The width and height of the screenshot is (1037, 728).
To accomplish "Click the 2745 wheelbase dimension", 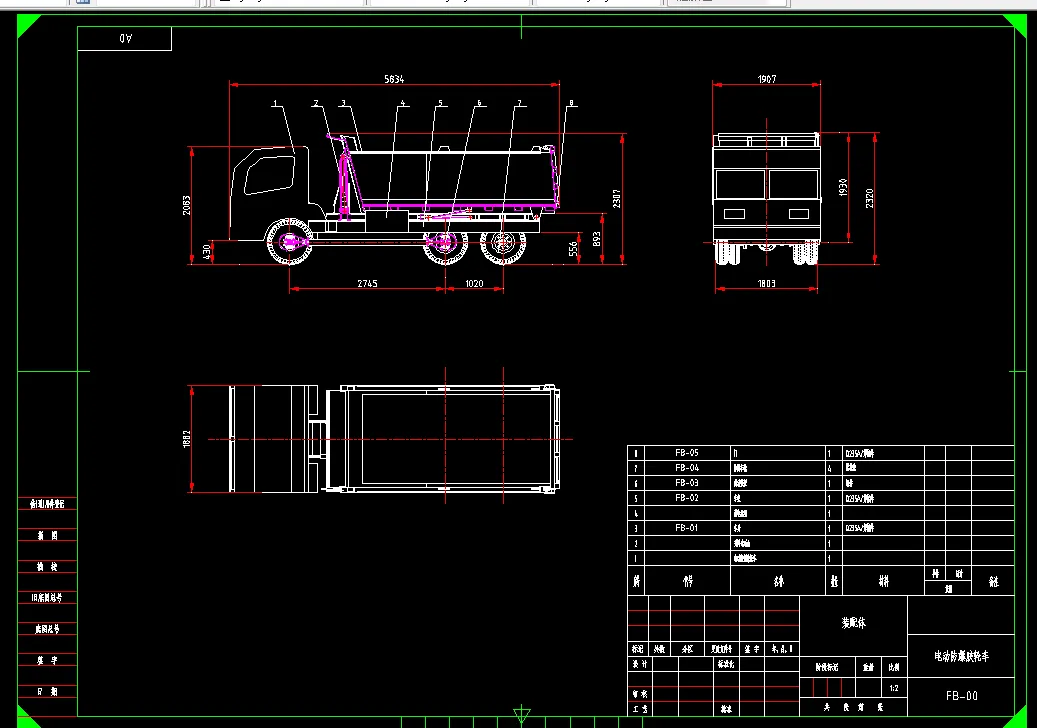I will click(367, 284).
